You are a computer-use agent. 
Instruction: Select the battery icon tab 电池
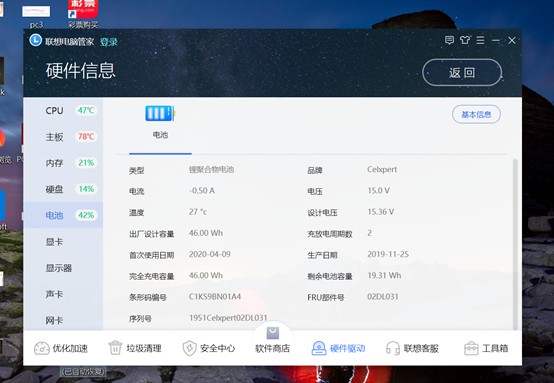point(160,122)
